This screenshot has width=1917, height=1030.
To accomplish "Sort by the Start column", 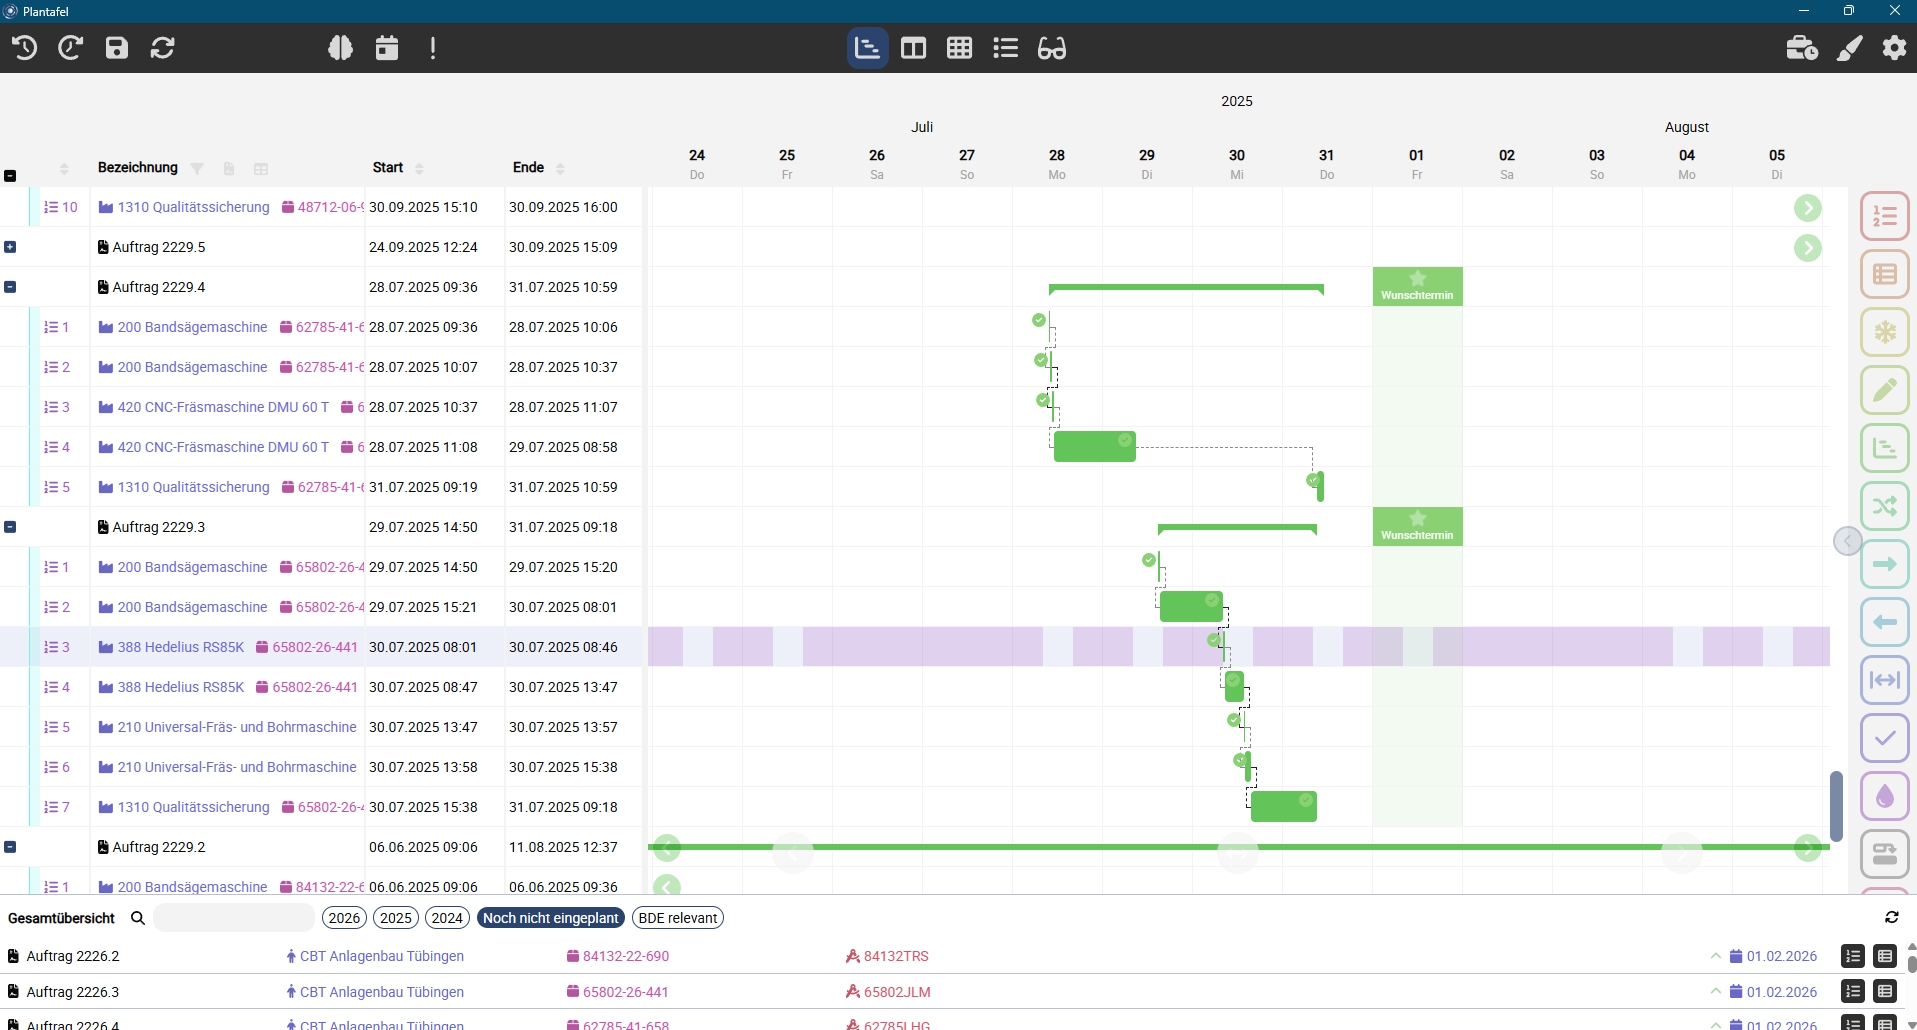I will [x=419, y=169].
